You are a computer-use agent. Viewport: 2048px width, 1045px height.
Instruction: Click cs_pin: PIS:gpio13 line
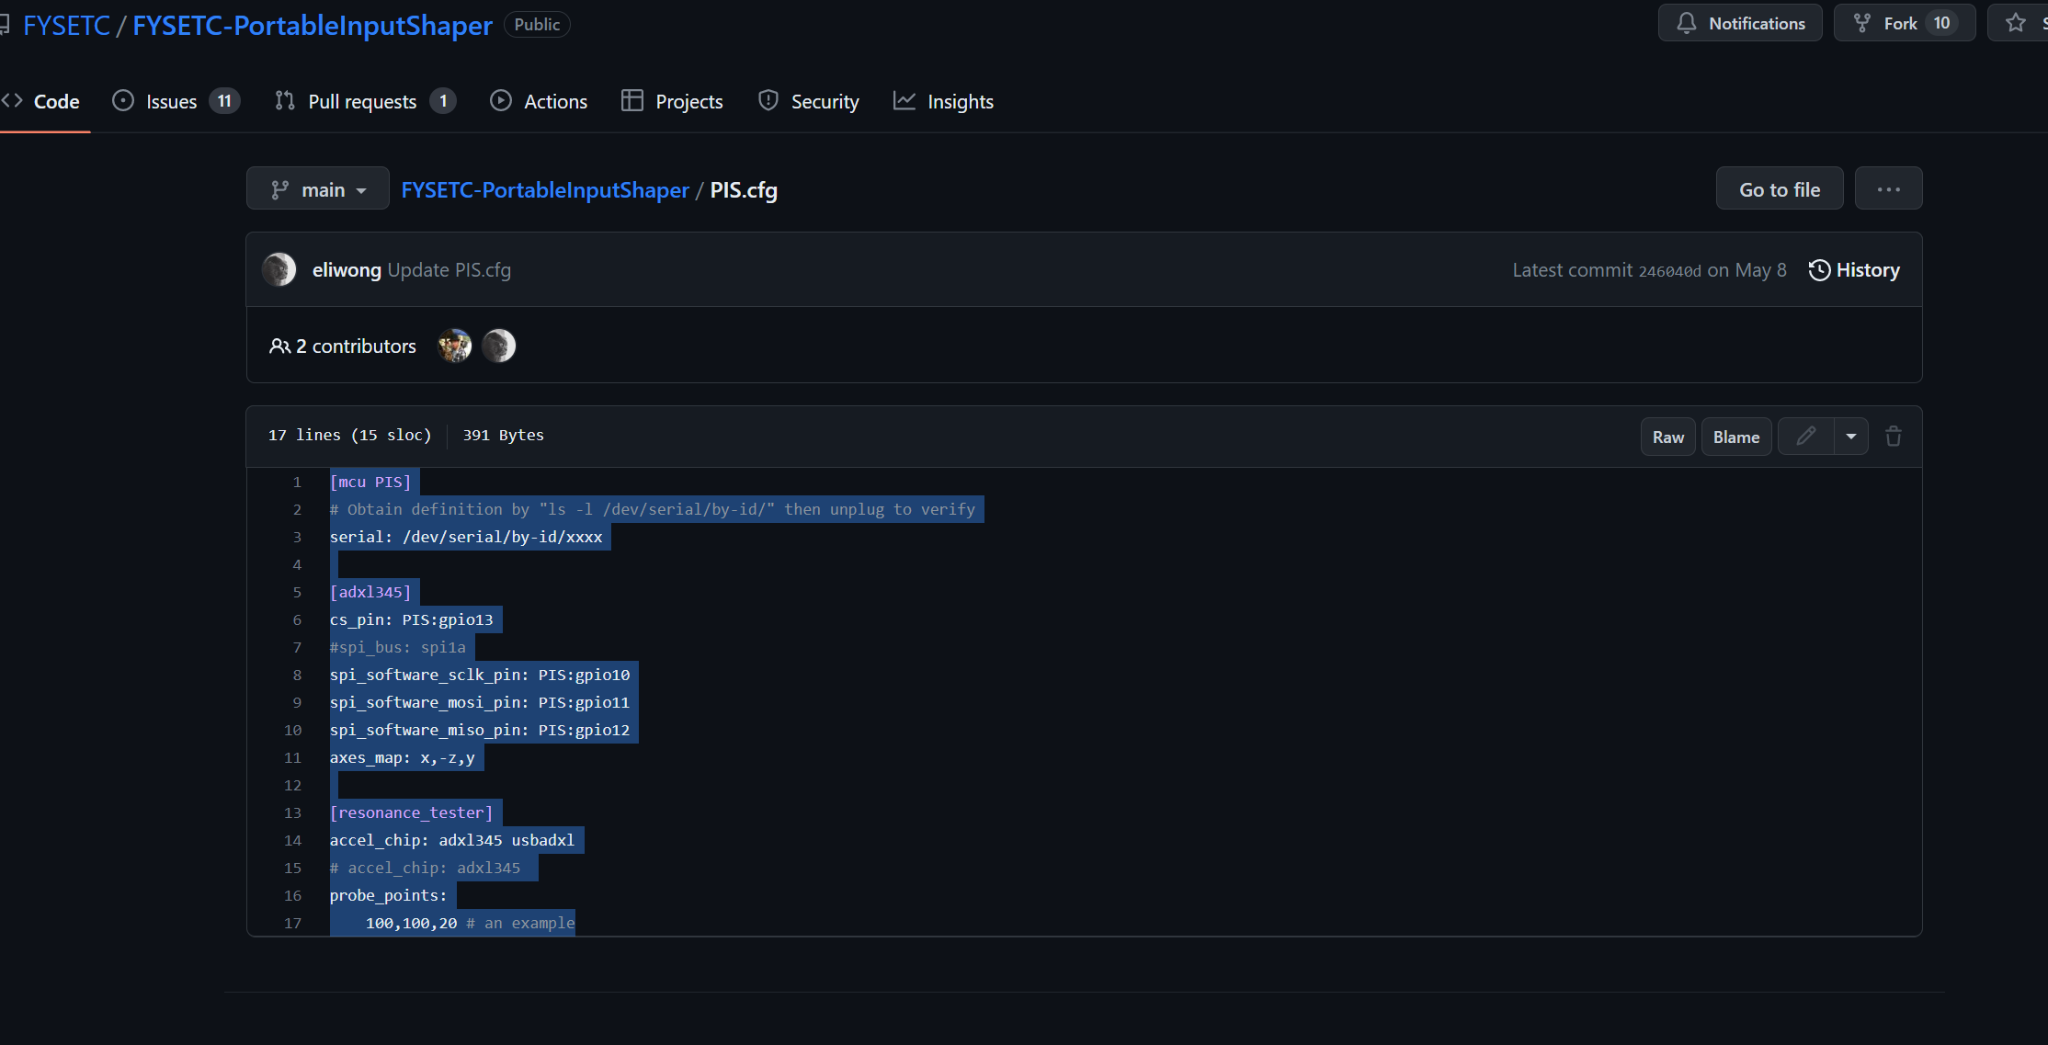411,620
